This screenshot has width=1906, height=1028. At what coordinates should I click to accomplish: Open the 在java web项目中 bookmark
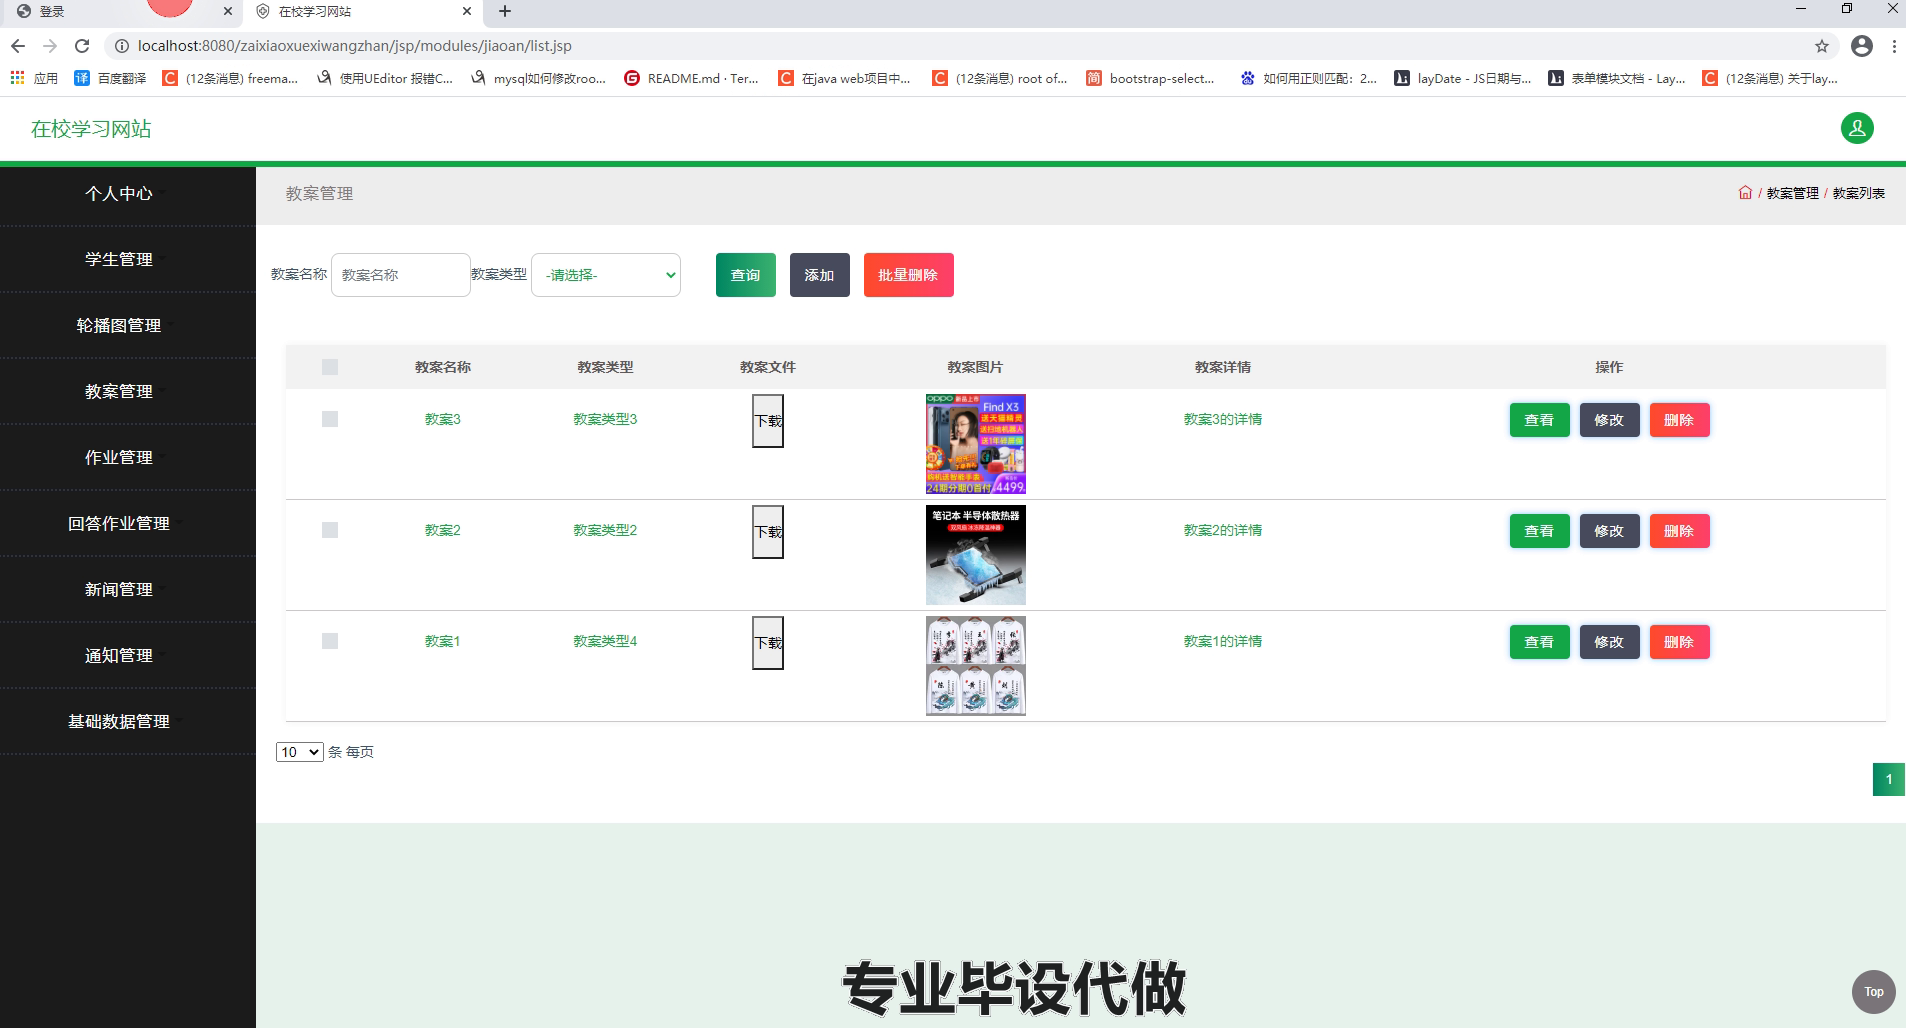point(845,78)
